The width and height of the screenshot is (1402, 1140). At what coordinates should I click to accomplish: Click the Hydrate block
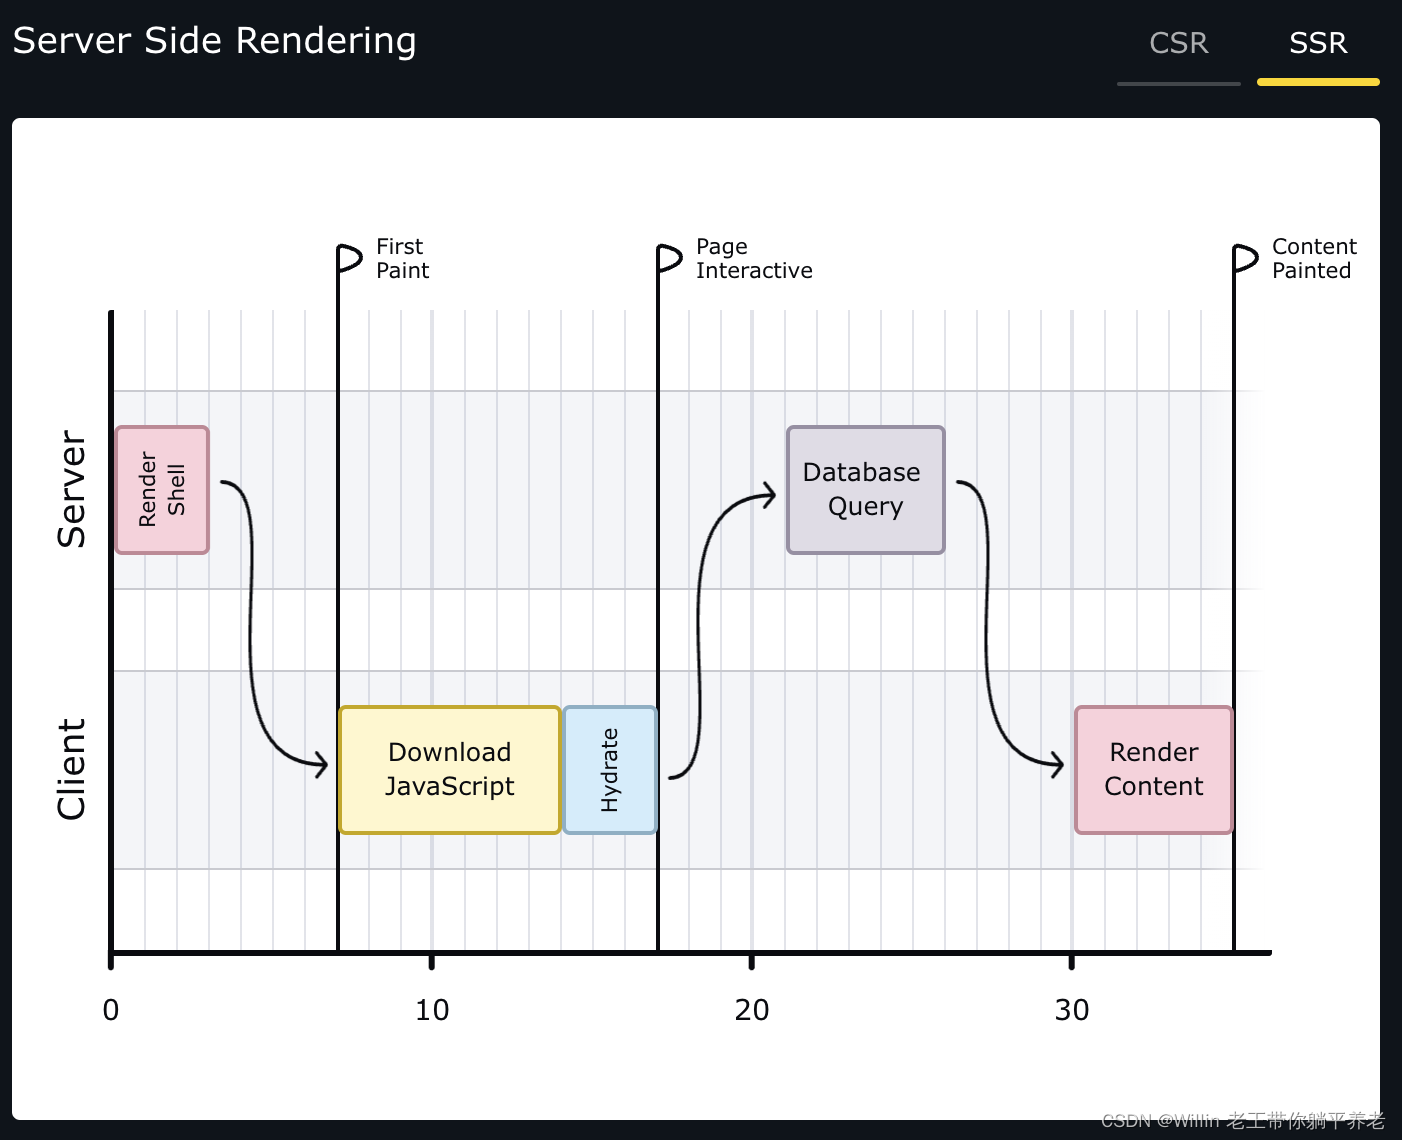(610, 770)
